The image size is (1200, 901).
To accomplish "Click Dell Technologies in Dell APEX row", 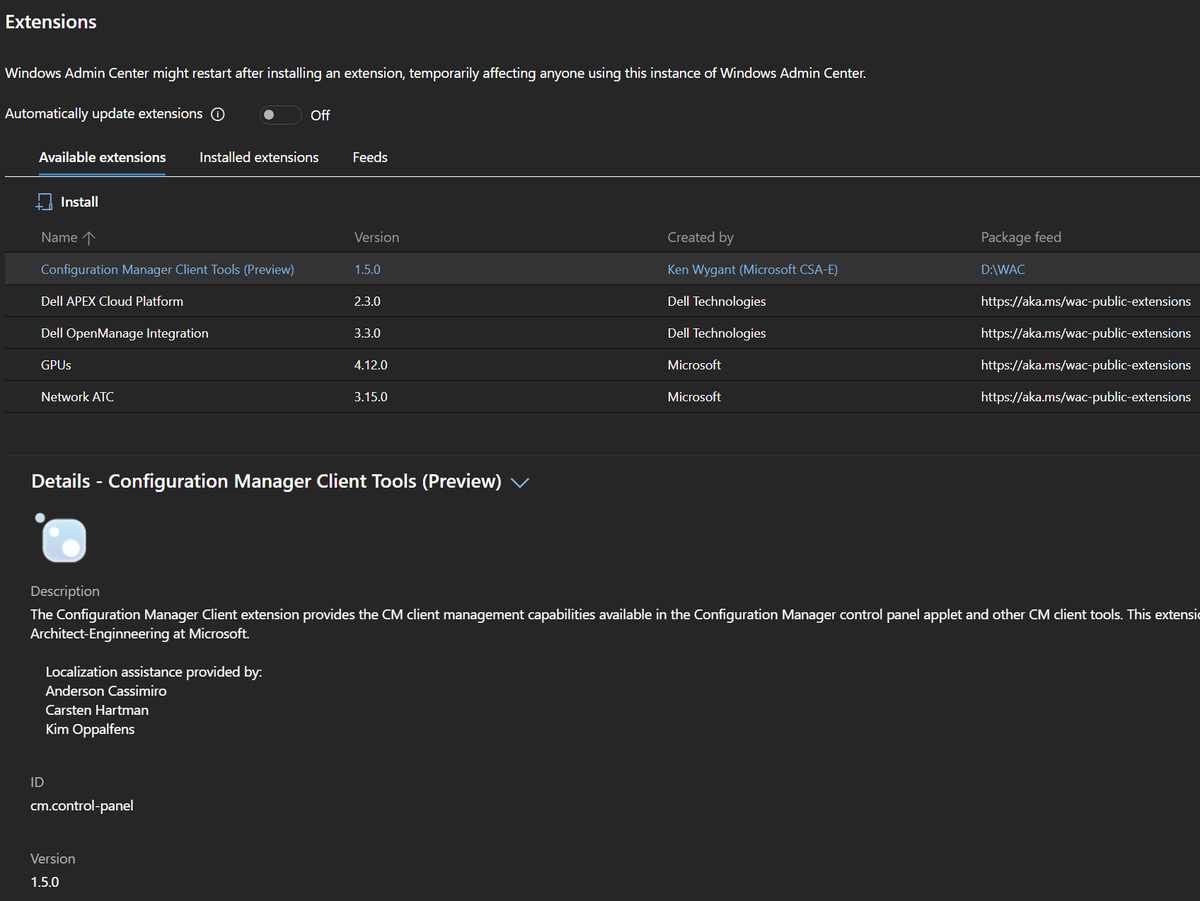I will 717,302.
